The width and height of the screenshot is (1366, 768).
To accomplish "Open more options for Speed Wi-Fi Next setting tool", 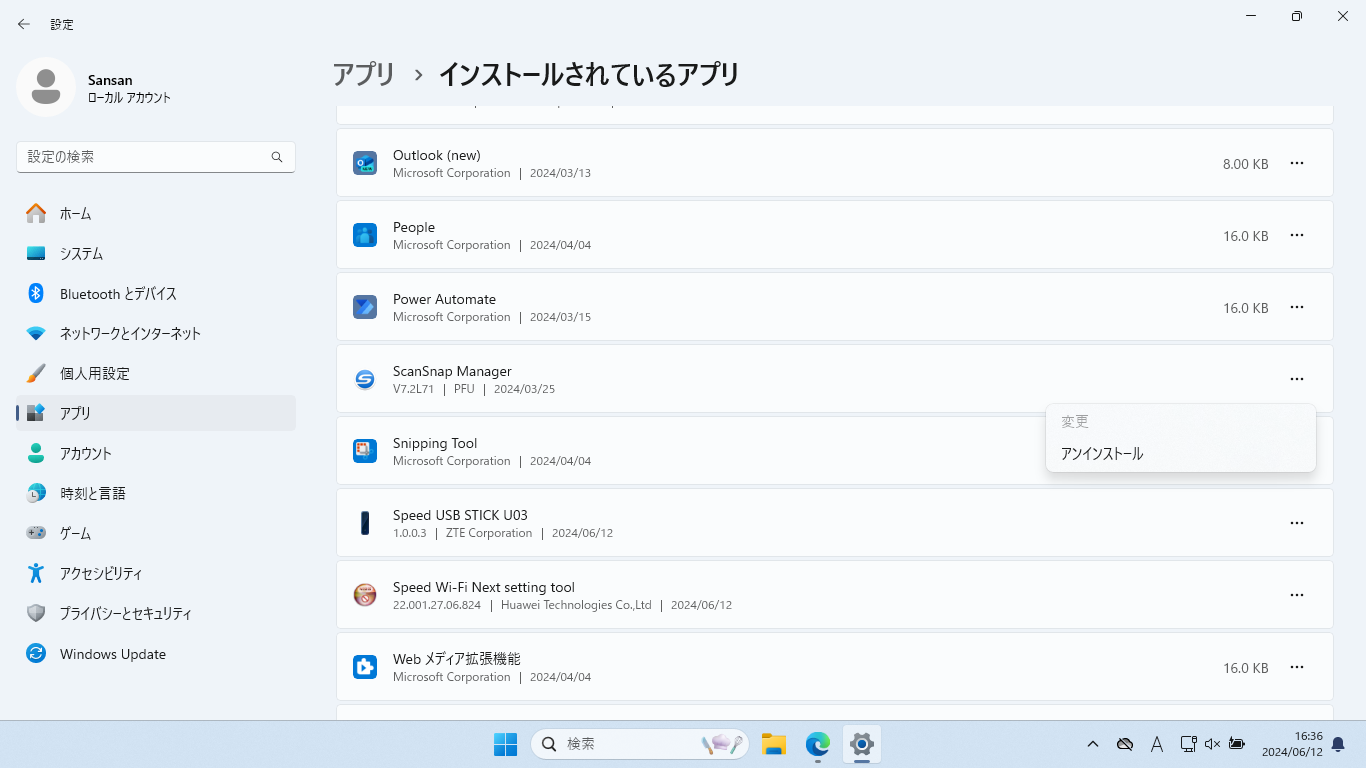I will (1297, 595).
